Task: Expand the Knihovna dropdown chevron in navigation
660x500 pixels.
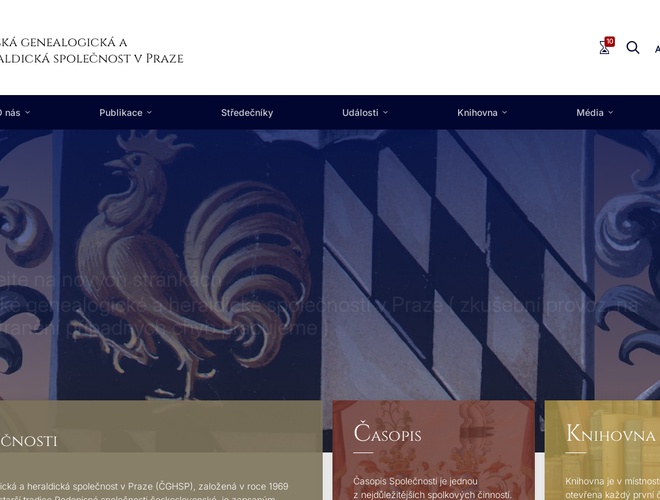Action: tap(504, 112)
